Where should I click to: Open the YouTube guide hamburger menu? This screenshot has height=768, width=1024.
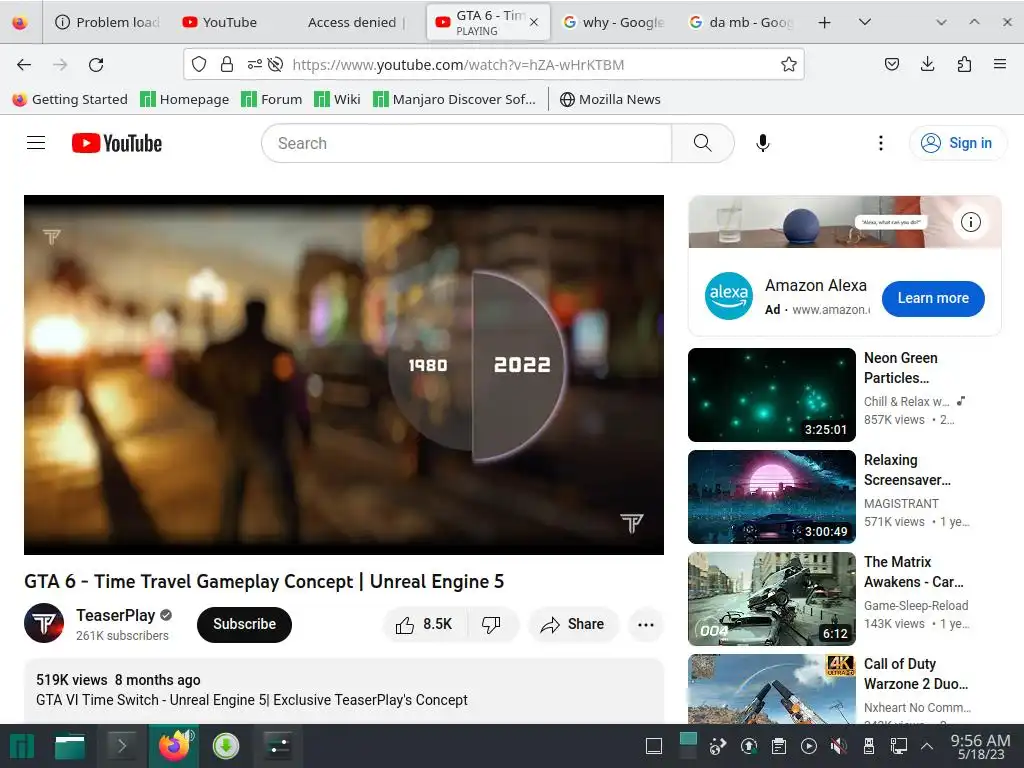[x=36, y=142]
